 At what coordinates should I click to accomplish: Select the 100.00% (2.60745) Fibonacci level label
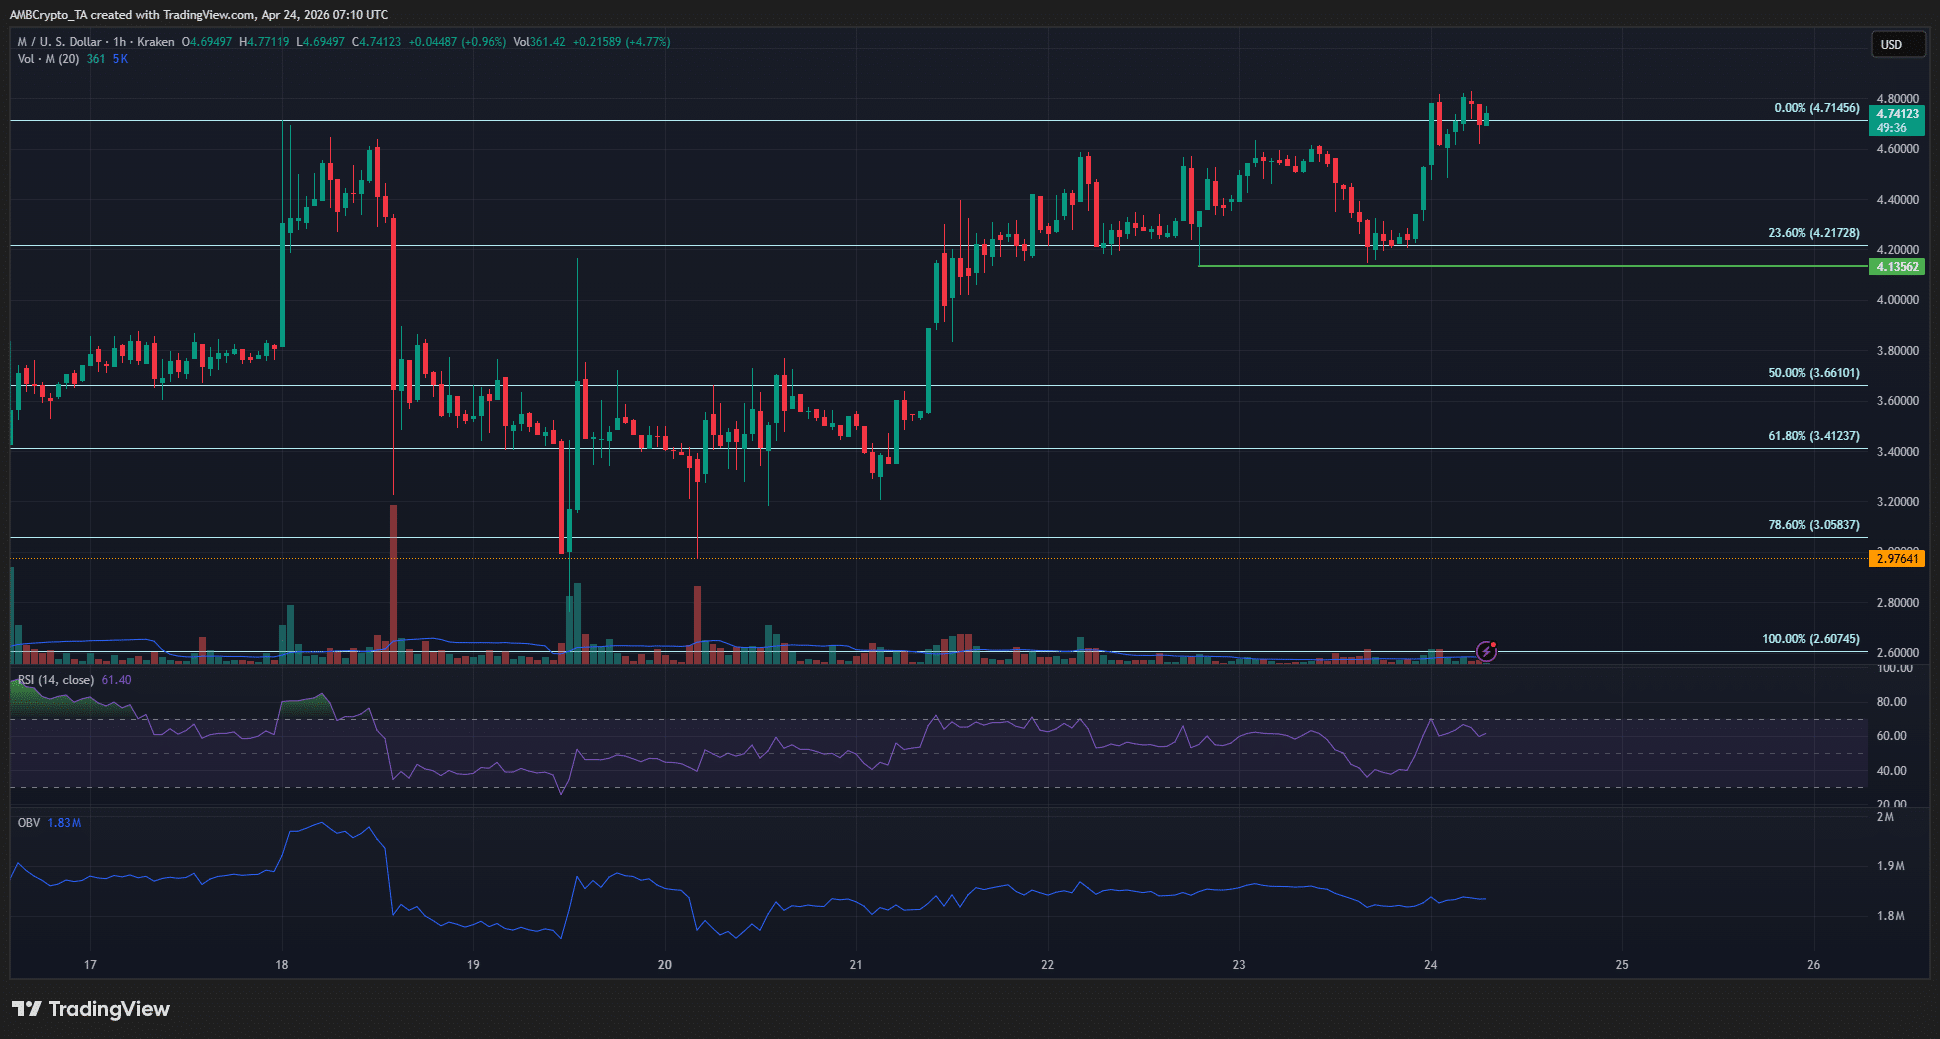1810,639
